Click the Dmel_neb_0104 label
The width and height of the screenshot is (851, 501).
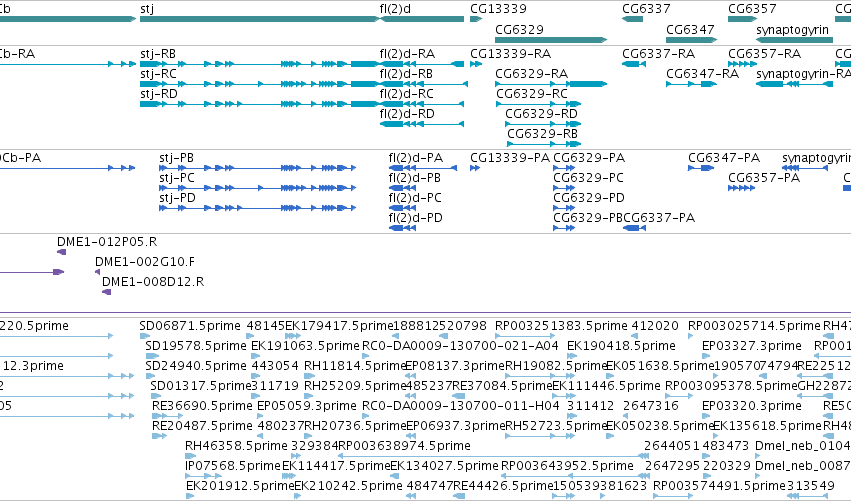tap(803, 446)
